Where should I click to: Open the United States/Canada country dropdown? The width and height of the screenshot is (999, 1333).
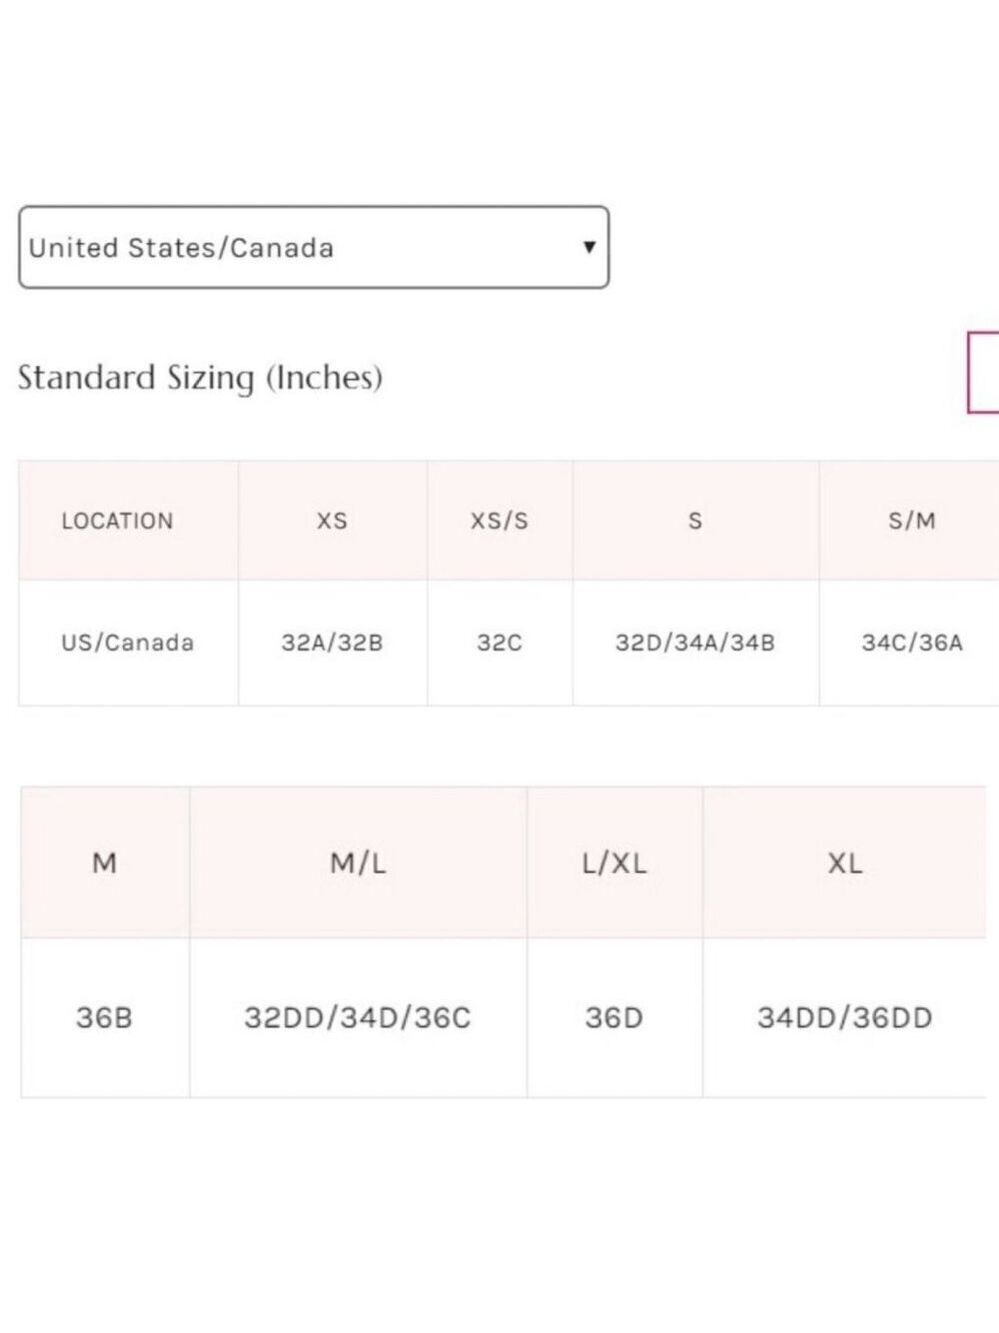[x=314, y=247]
